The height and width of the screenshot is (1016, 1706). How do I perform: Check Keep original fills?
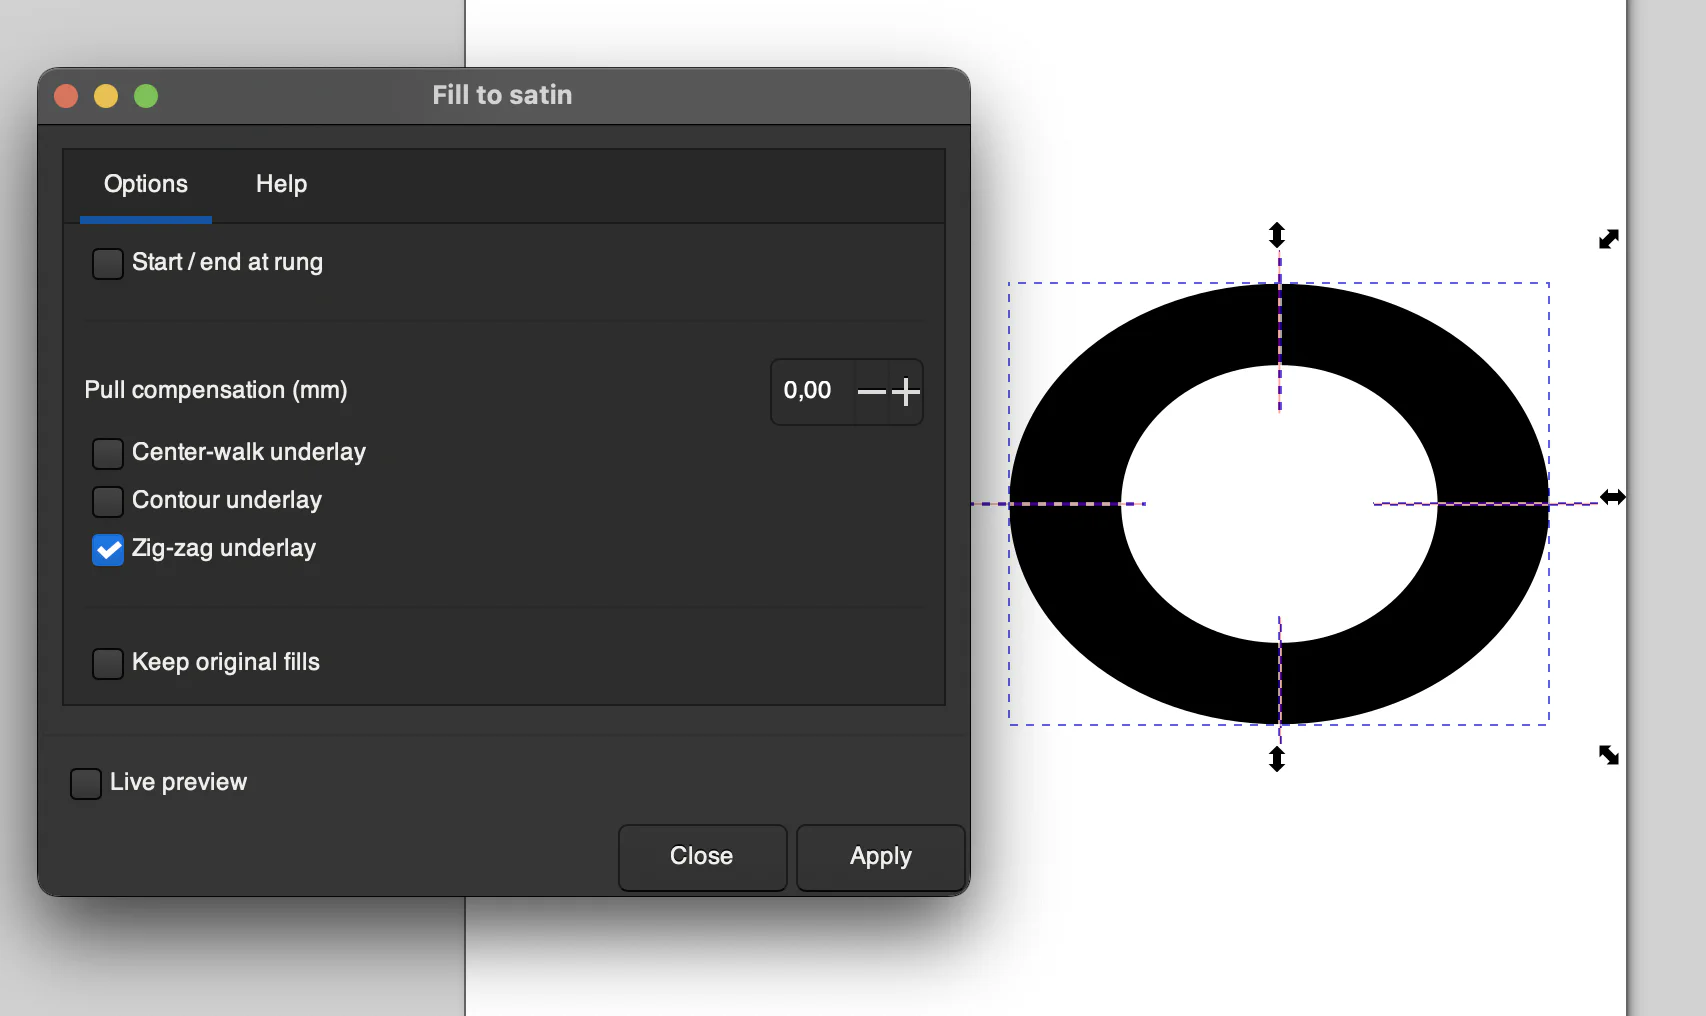click(x=108, y=664)
